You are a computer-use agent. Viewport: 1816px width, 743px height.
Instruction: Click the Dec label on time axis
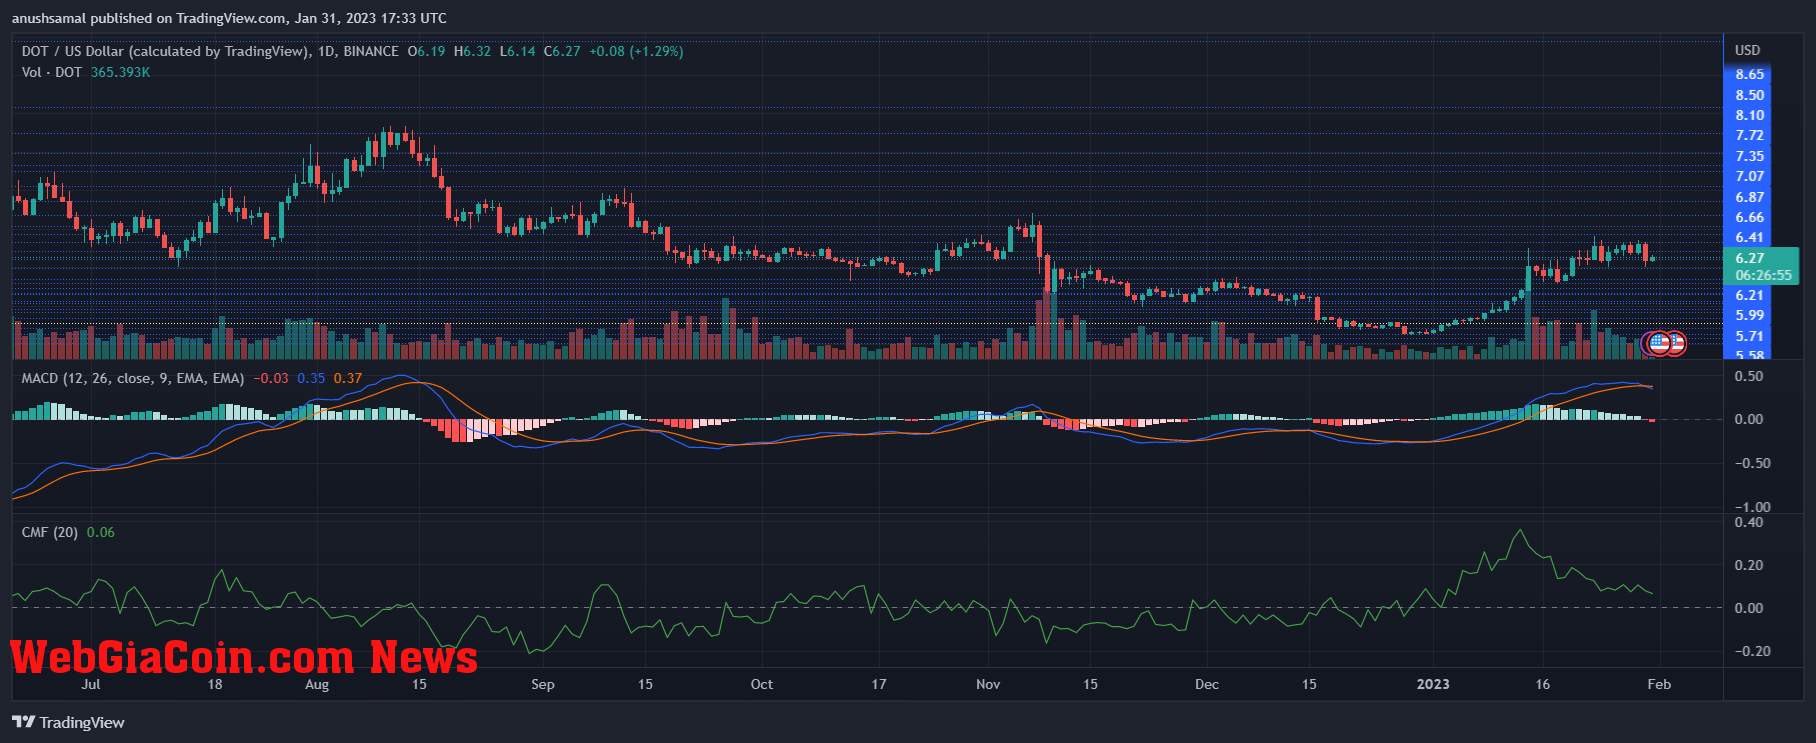click(x=1207, y=684)
